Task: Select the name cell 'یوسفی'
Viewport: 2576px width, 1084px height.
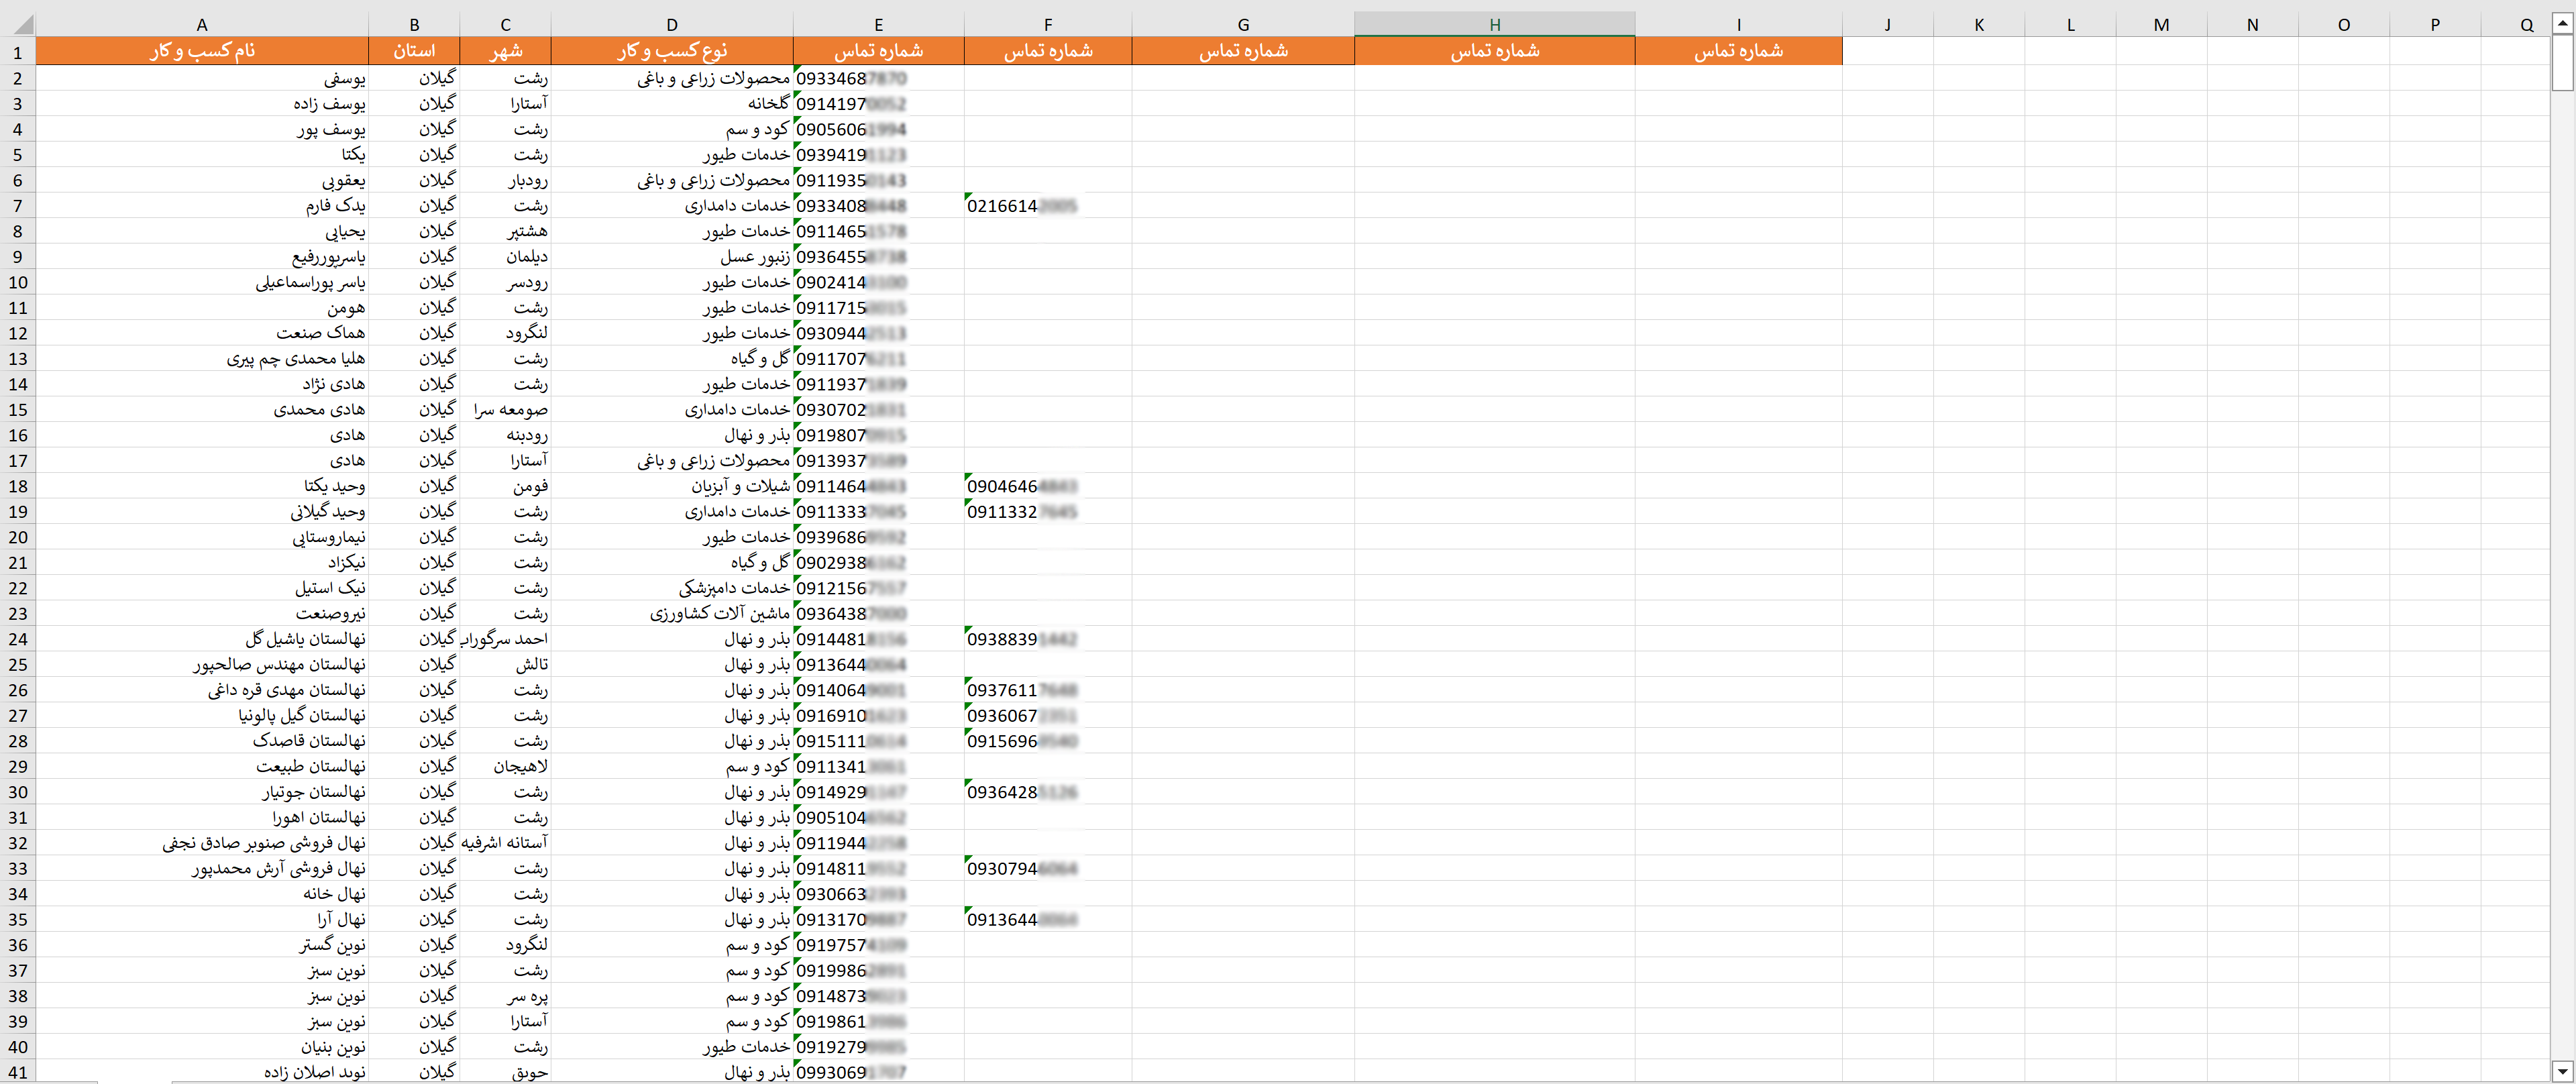Action: pyautogui.click(x=202, y=78)
